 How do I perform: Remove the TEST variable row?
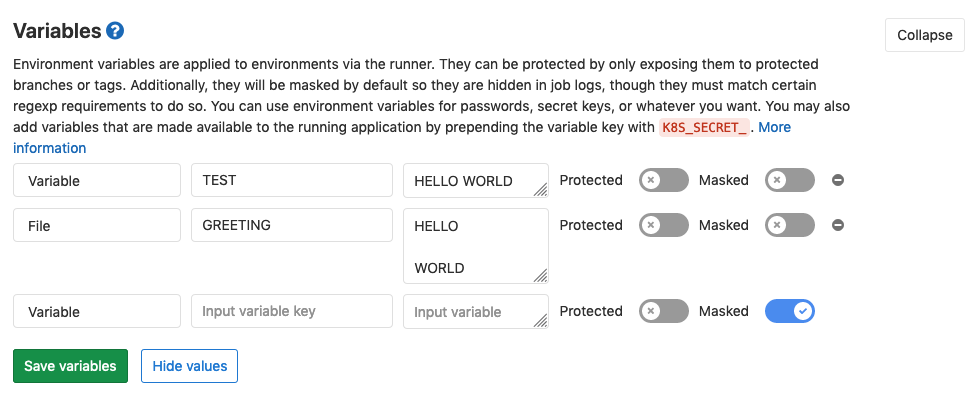pos(838,181)
